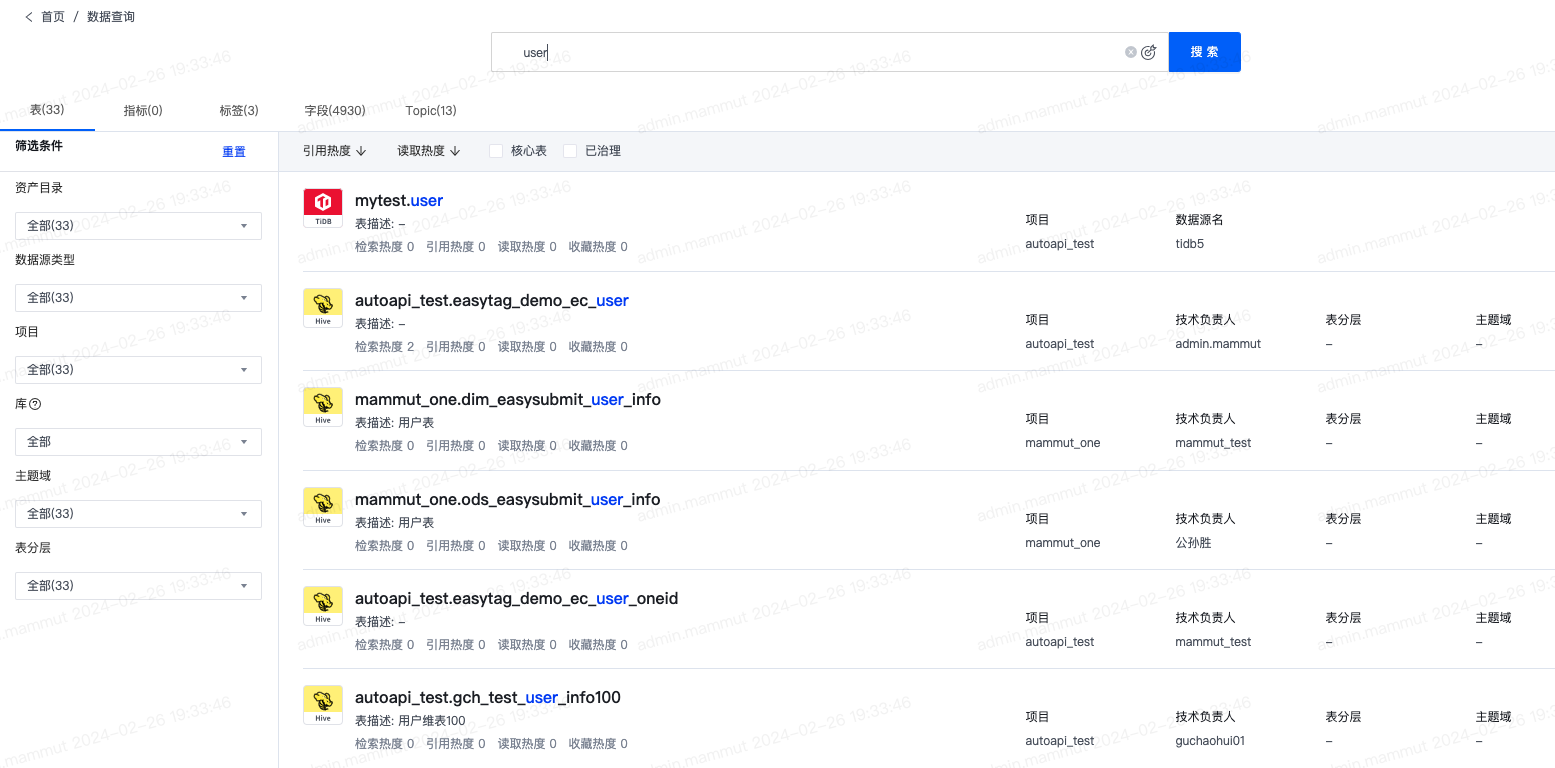Screen dimensions: 1555x768
Task: Open mammut_one.ods_easysubmit_user_info table
Action: (508, 499)
